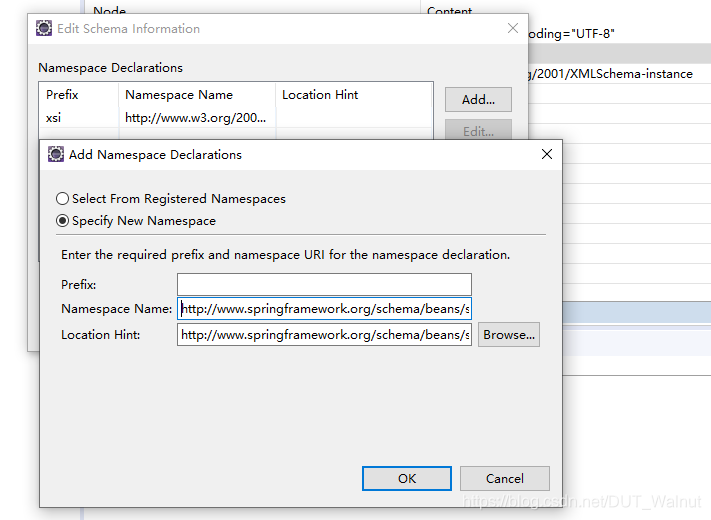This screenshot has width=711, height=520.
Task: Cancel the Add Namespace Declarations dialog
Action: click(505, 478)
